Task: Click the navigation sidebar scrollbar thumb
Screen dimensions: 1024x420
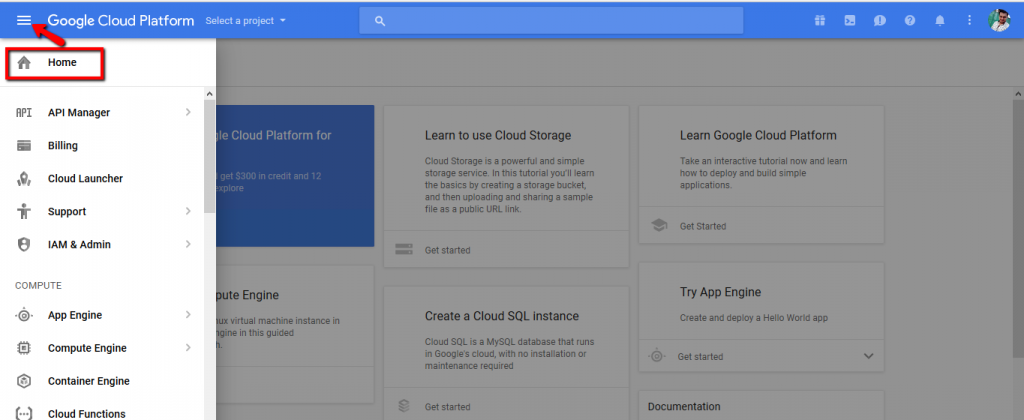Action: (x=210, y=157)
